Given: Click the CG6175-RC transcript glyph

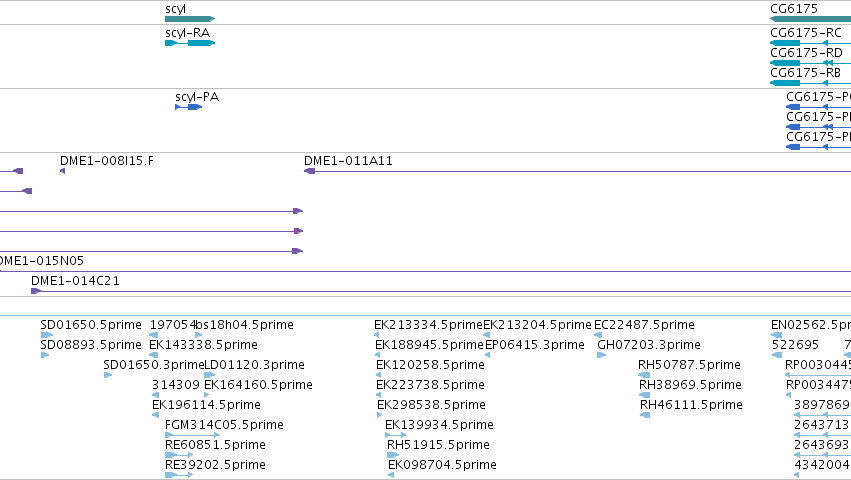Looking at the screenshot, I should click(810, 43).
